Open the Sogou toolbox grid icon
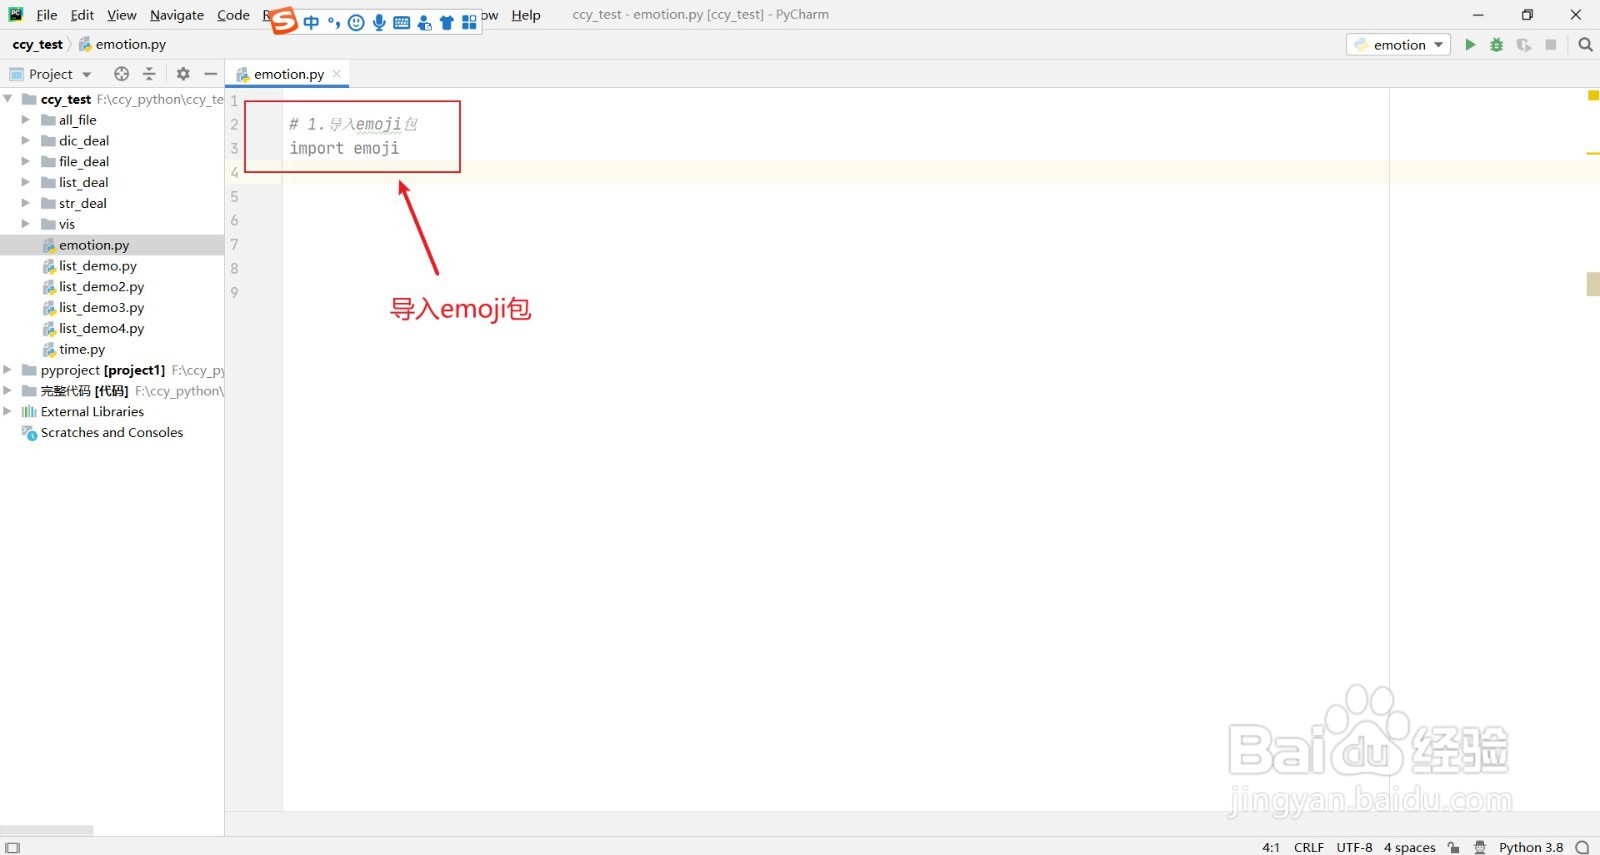 point(469,22)
